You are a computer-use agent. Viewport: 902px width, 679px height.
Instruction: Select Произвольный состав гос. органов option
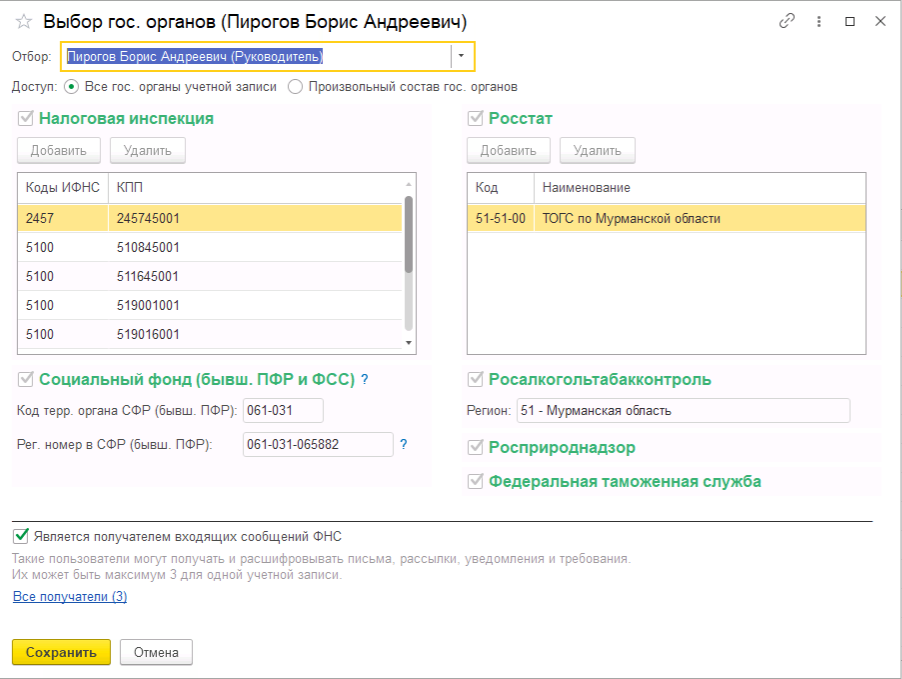(x=295, y=87)
